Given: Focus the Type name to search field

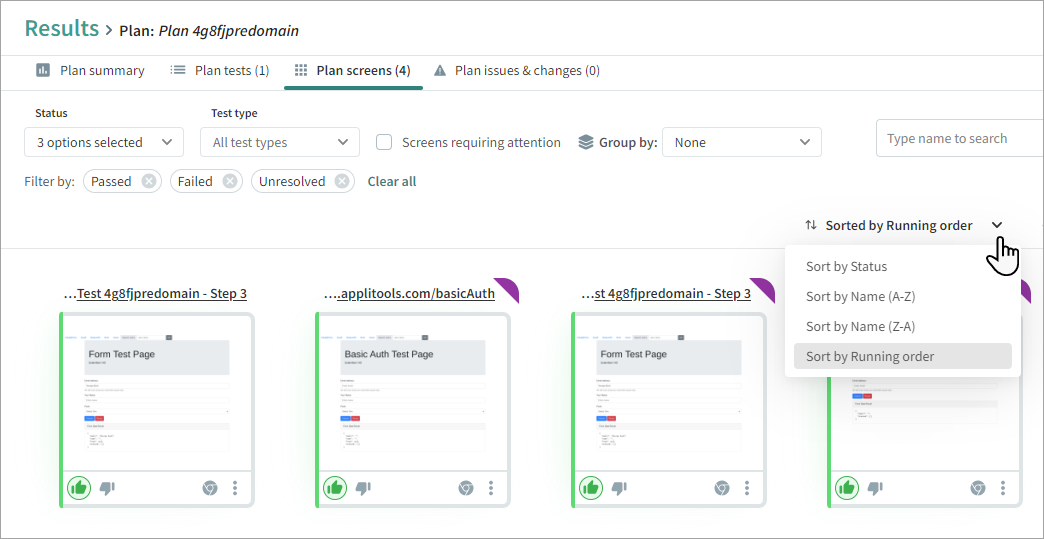Looking at the screenshot, I should click(958, 138).
